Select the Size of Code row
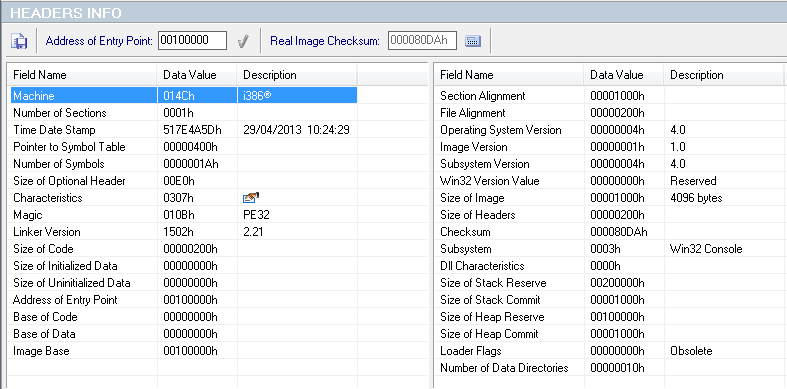The width and height of the screenshot is (787, 389). pos(184,249)
